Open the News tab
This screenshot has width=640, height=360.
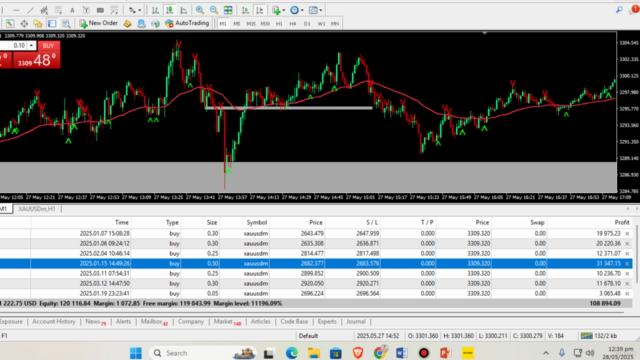click(x=96, y=322)
